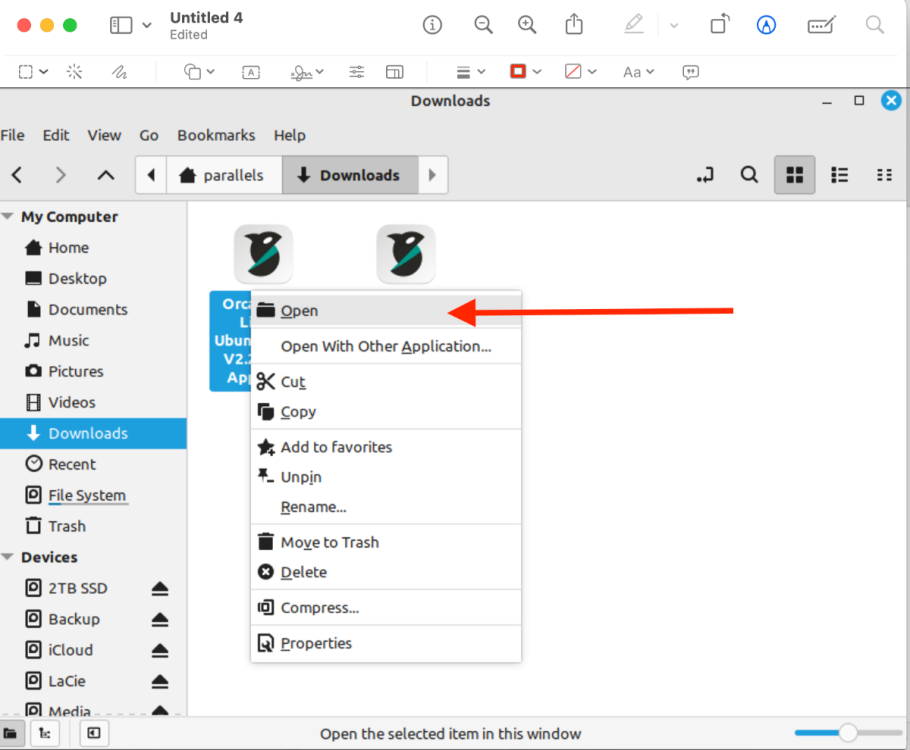Open the Share icon in toolbar
Image resolution: width=910 pixels, height=750 pixels.
pos(574,24)
